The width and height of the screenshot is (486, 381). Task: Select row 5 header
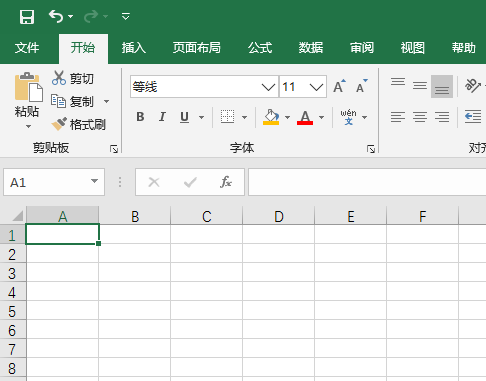13,311
